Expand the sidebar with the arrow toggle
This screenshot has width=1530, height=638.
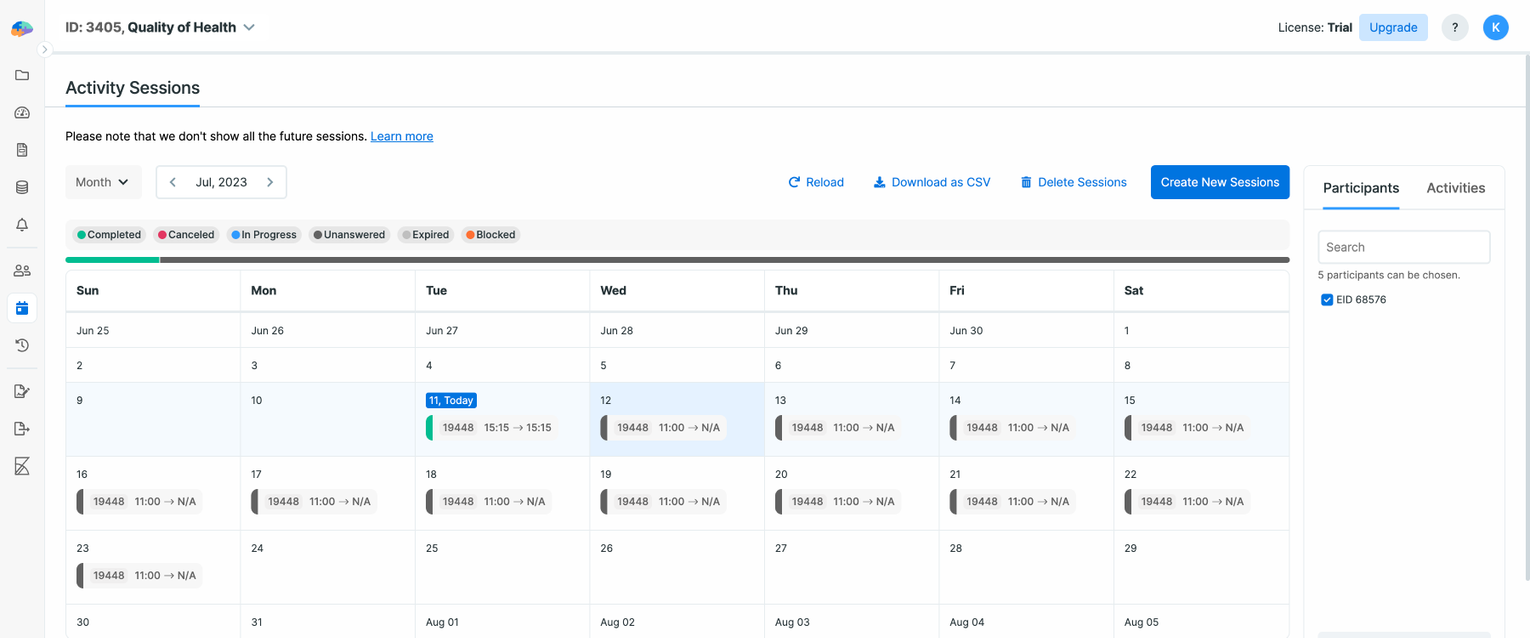click(x=44, y=49)
